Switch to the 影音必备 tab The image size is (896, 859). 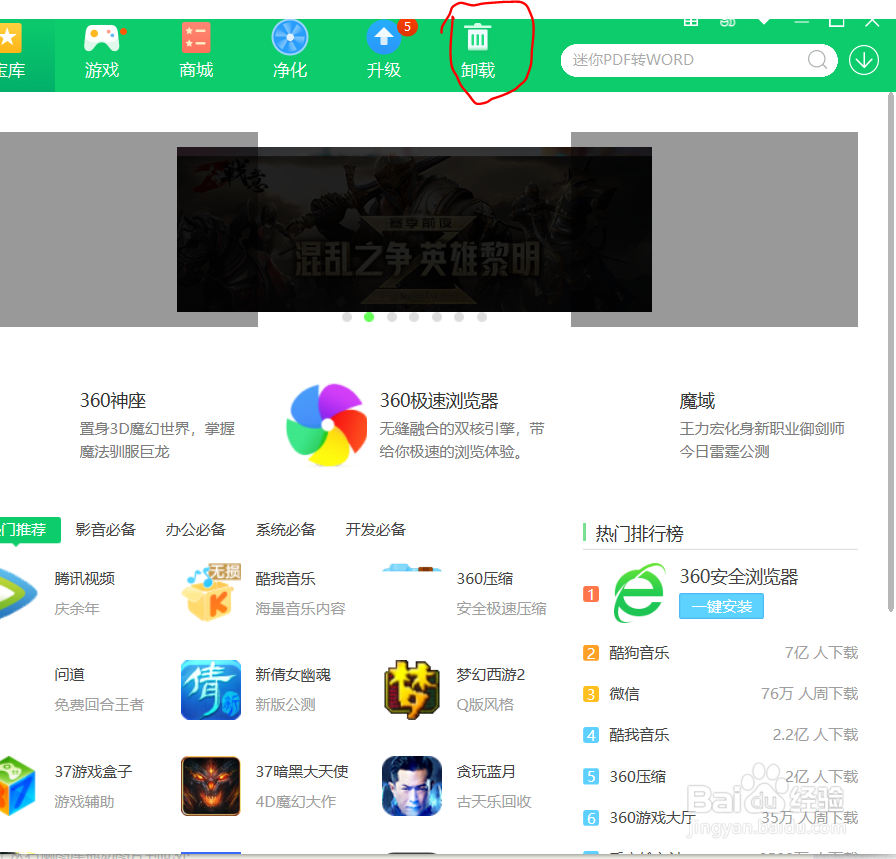pyautogui.click(x=106, y=530)
